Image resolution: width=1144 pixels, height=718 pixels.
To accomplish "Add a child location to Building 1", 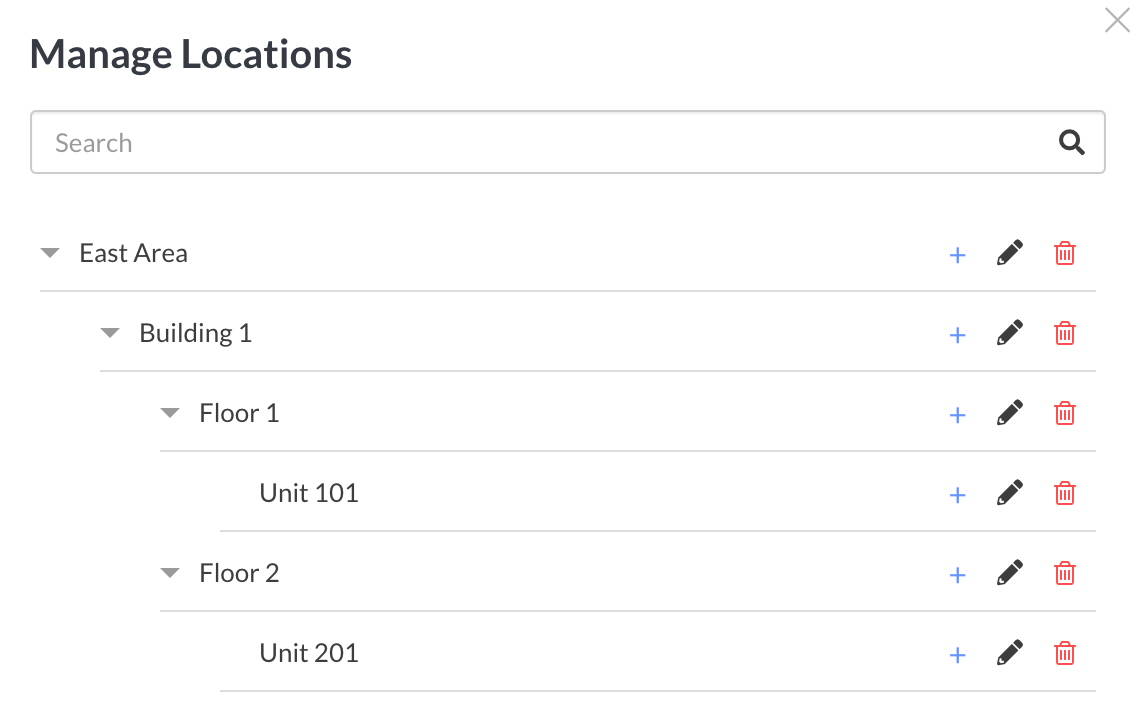I will click(957, 335).
